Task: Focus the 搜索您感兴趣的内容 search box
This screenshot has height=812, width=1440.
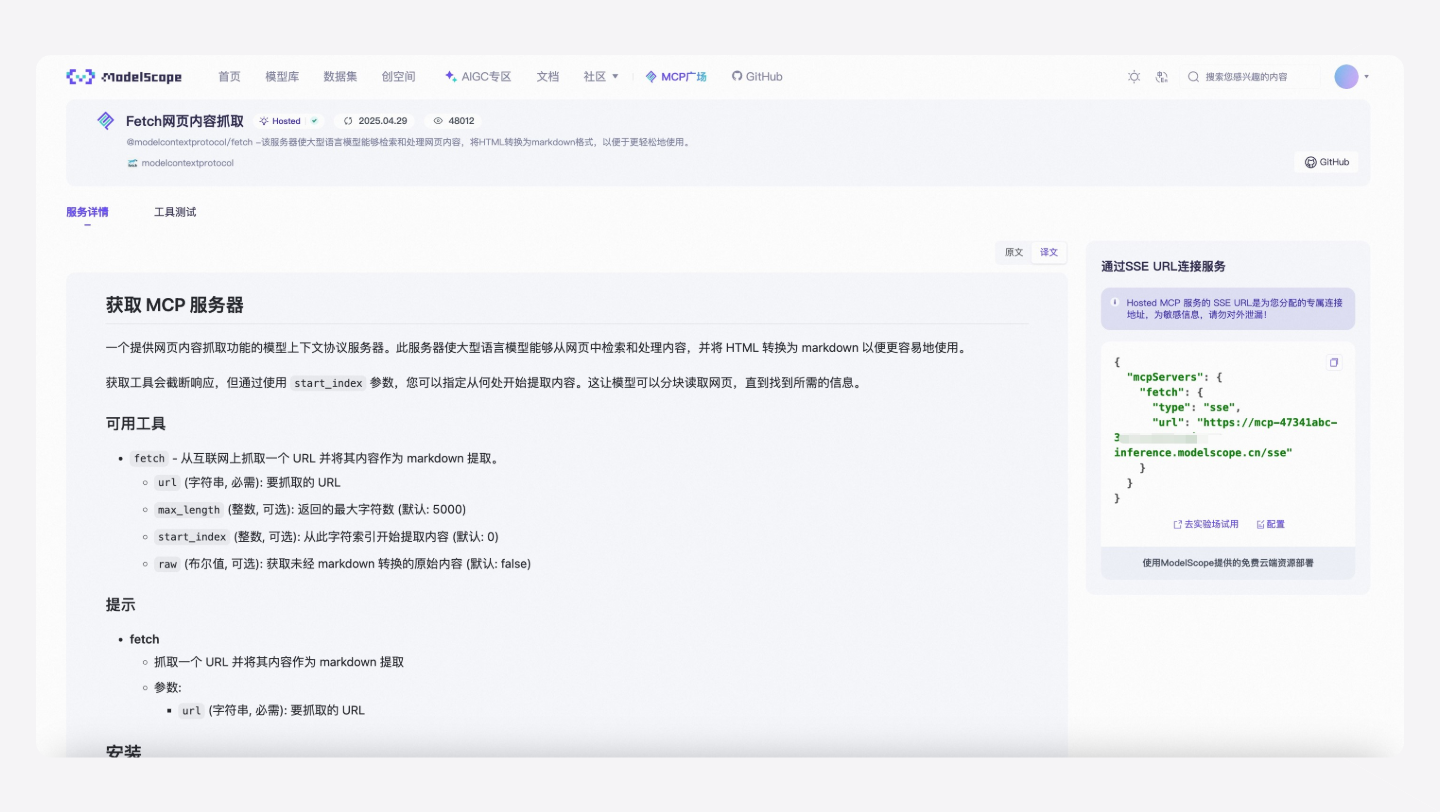Action: [1250, 77]
